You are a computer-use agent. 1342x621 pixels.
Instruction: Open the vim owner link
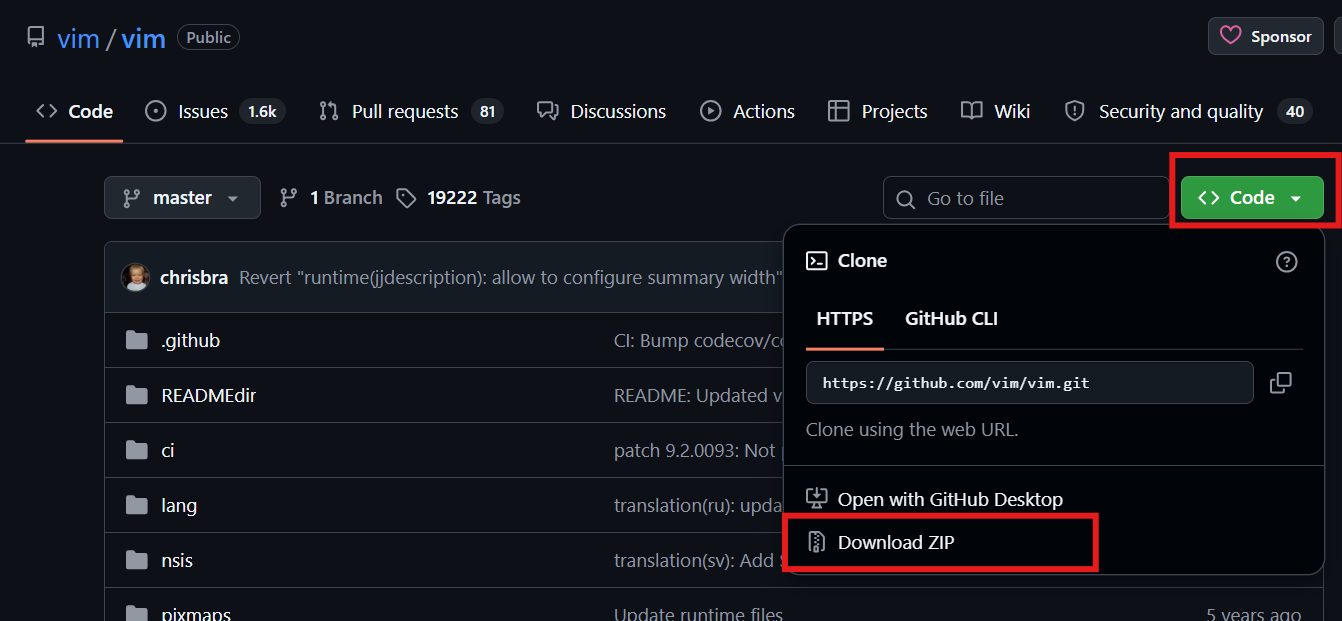pyautogui.click(x=78, y=38)
